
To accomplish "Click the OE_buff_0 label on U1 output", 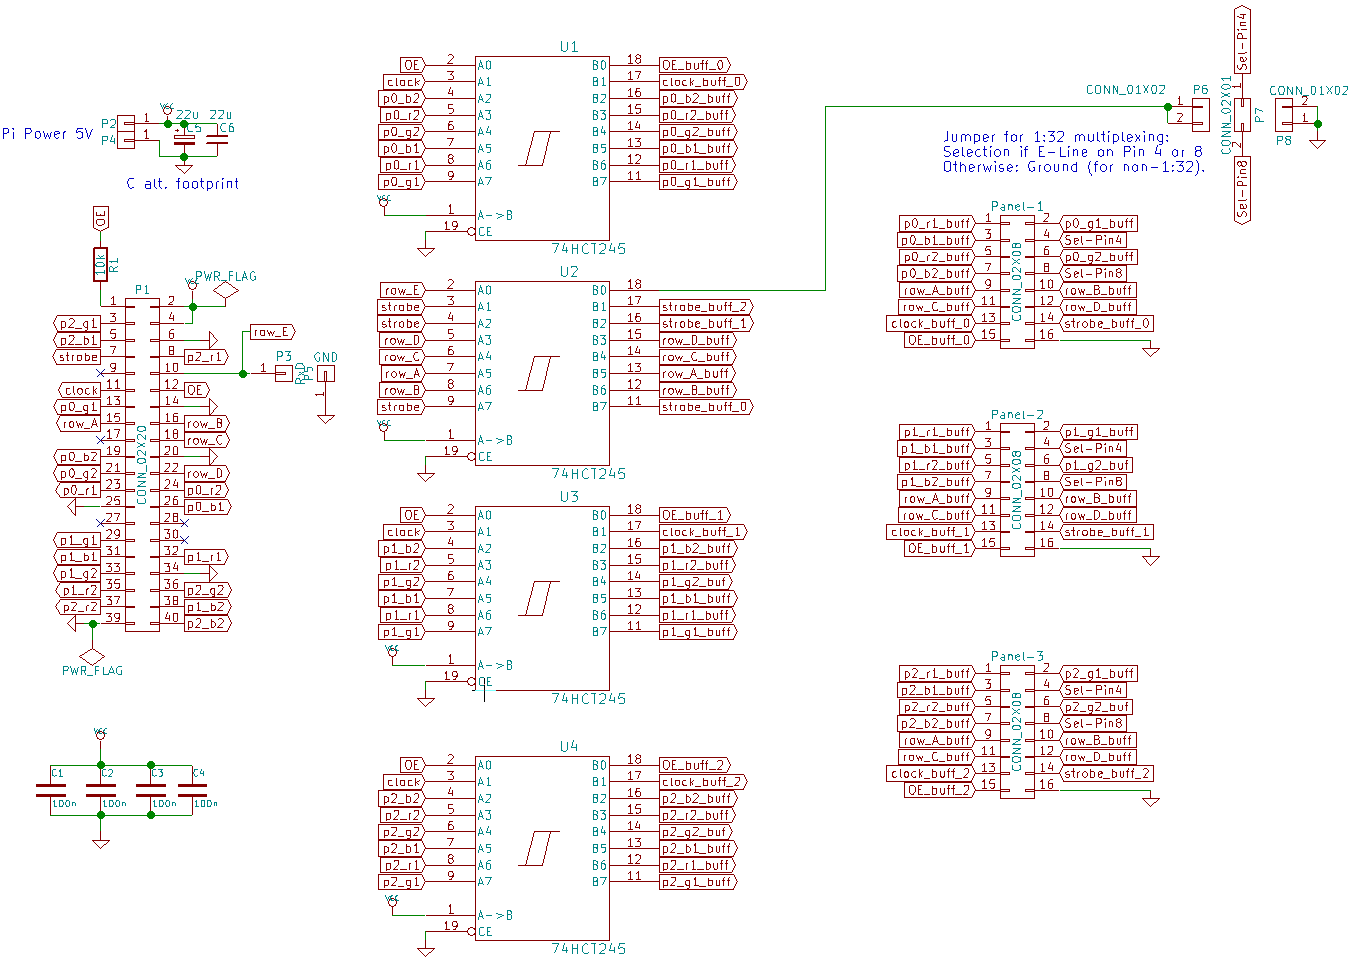I will point(692,64).
